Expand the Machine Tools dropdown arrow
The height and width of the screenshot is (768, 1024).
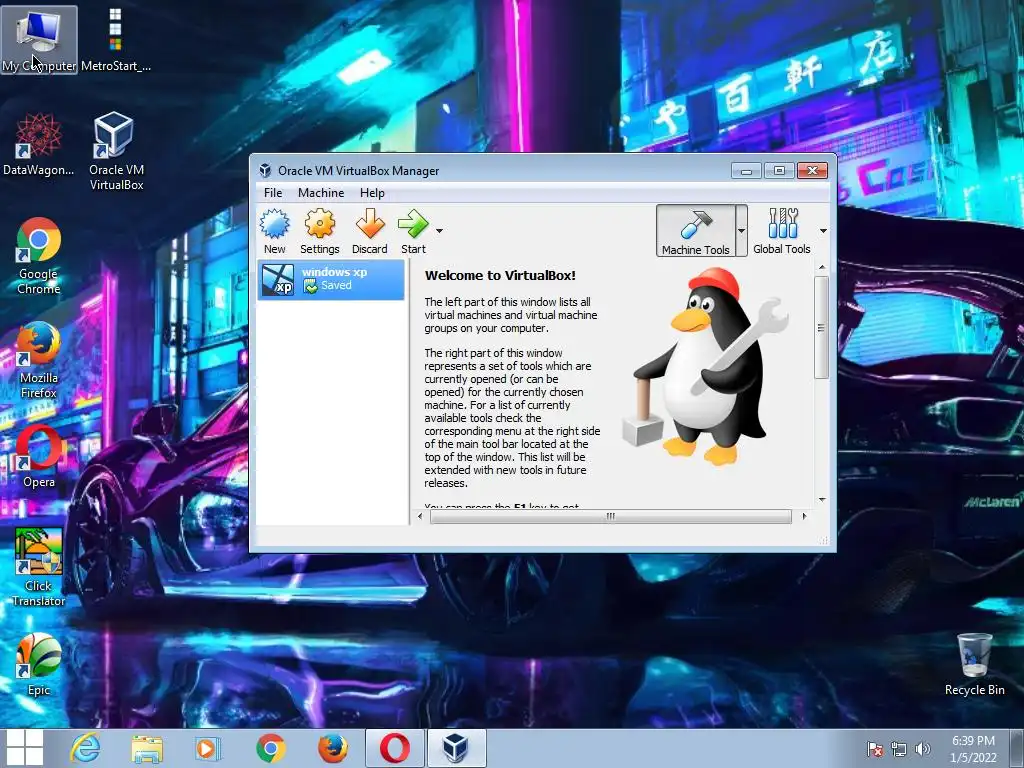(x=741, y=231)
